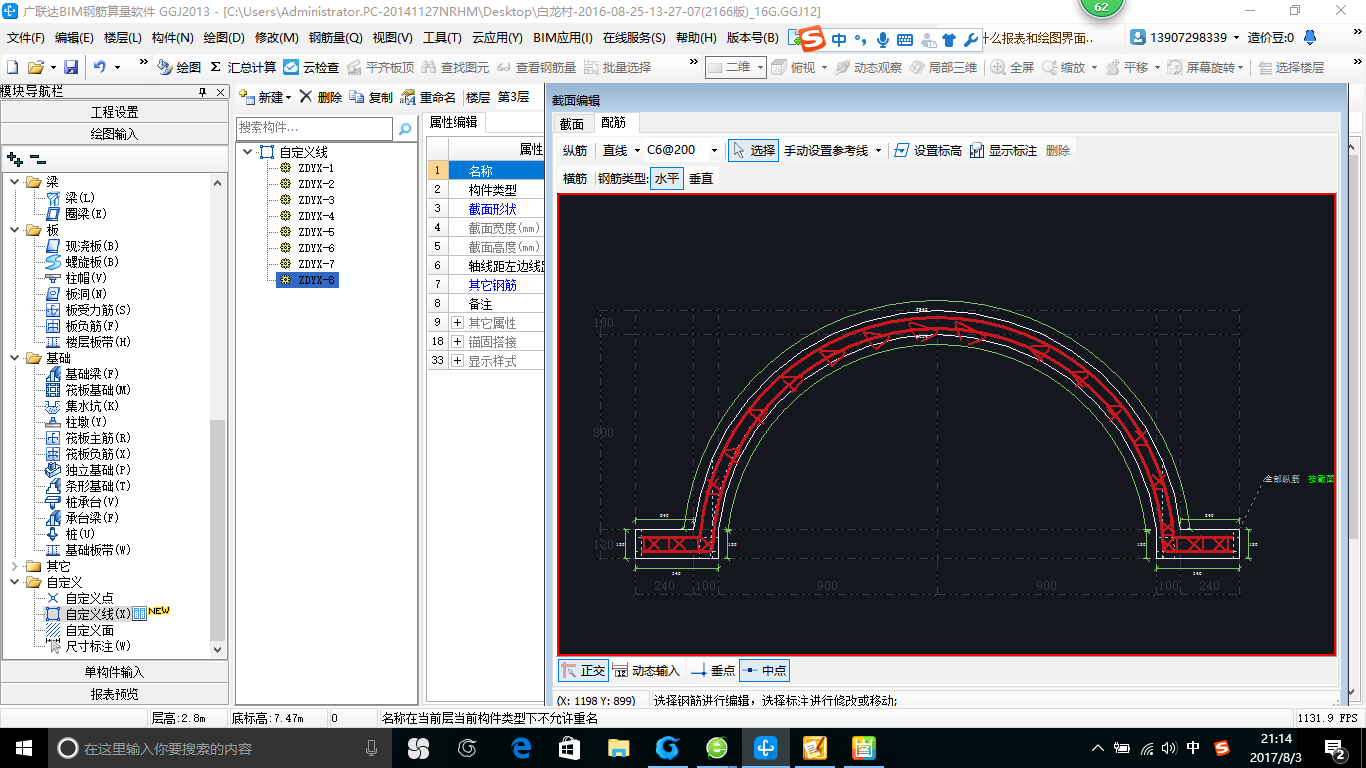Run 汇总计算 summary calculation
The image size is (1366, 768).
244,67
